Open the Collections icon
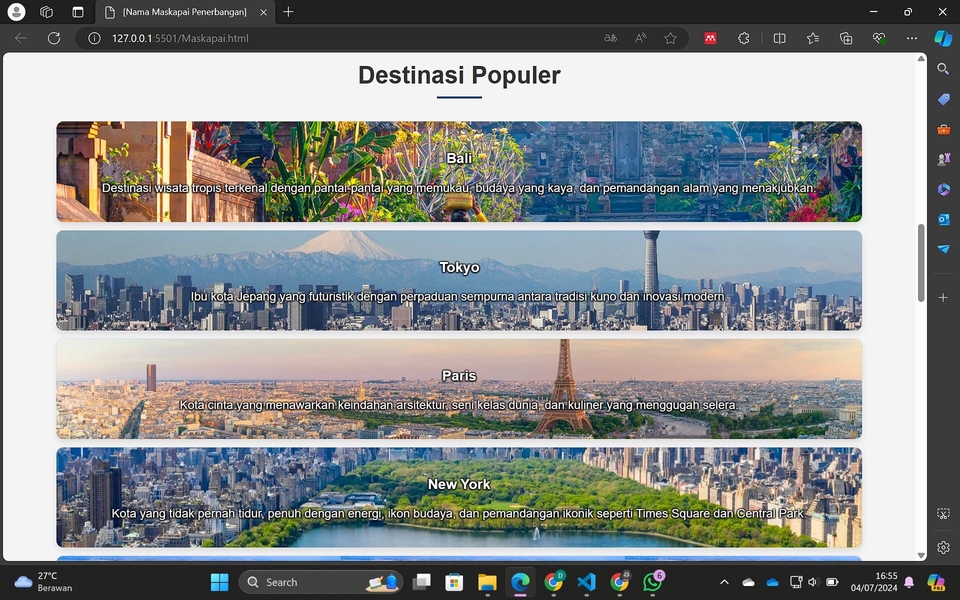This screenshot has height=600, width=960. coord(846,38)
